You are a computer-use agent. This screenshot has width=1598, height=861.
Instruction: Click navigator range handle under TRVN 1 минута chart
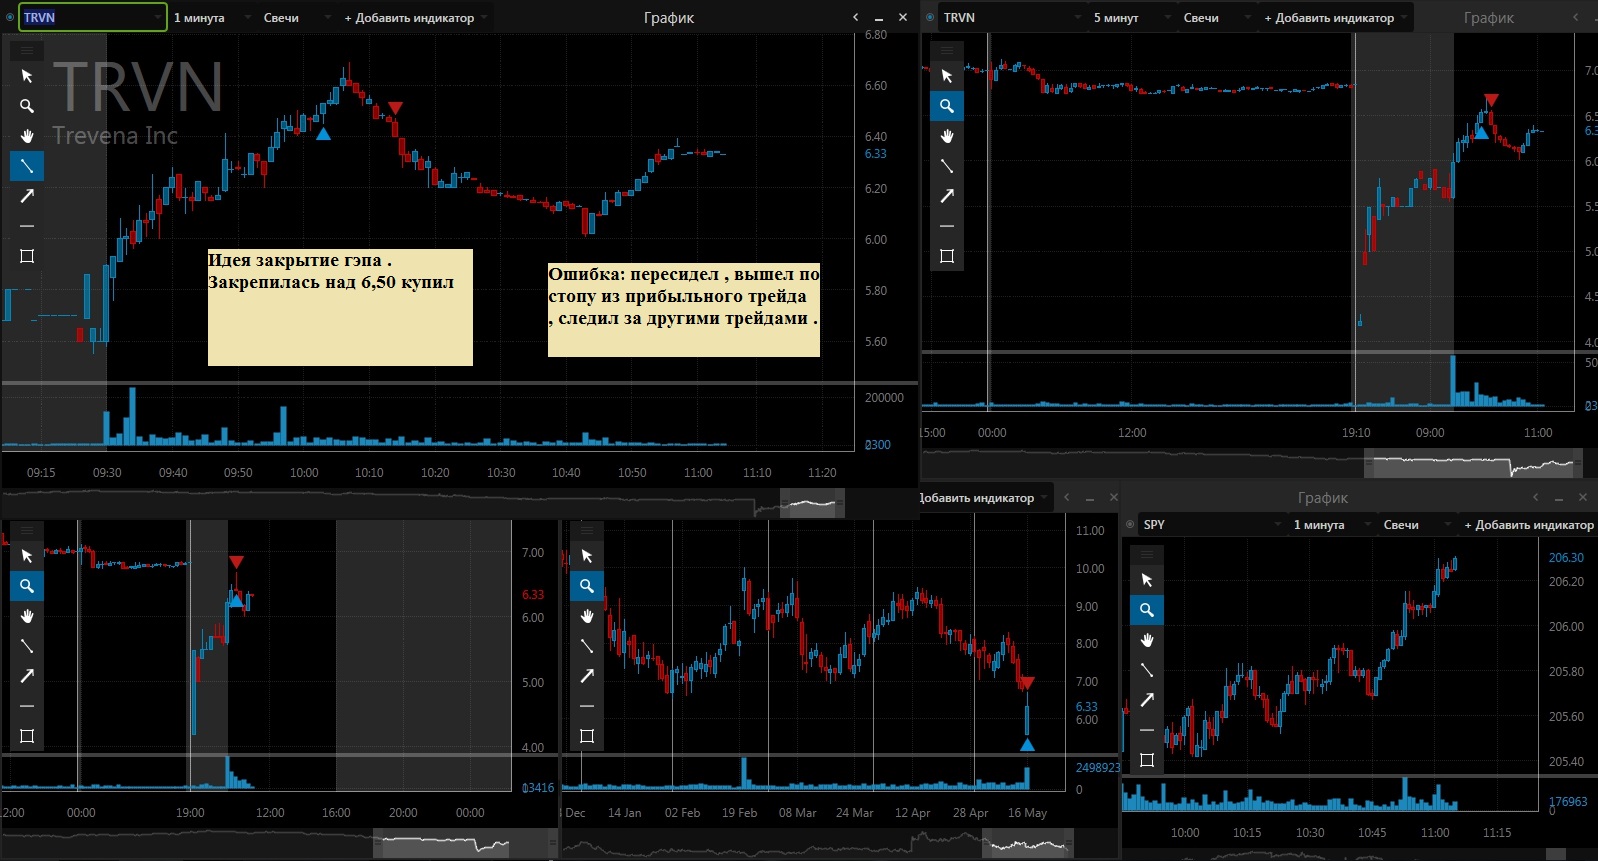pos(812,503)
